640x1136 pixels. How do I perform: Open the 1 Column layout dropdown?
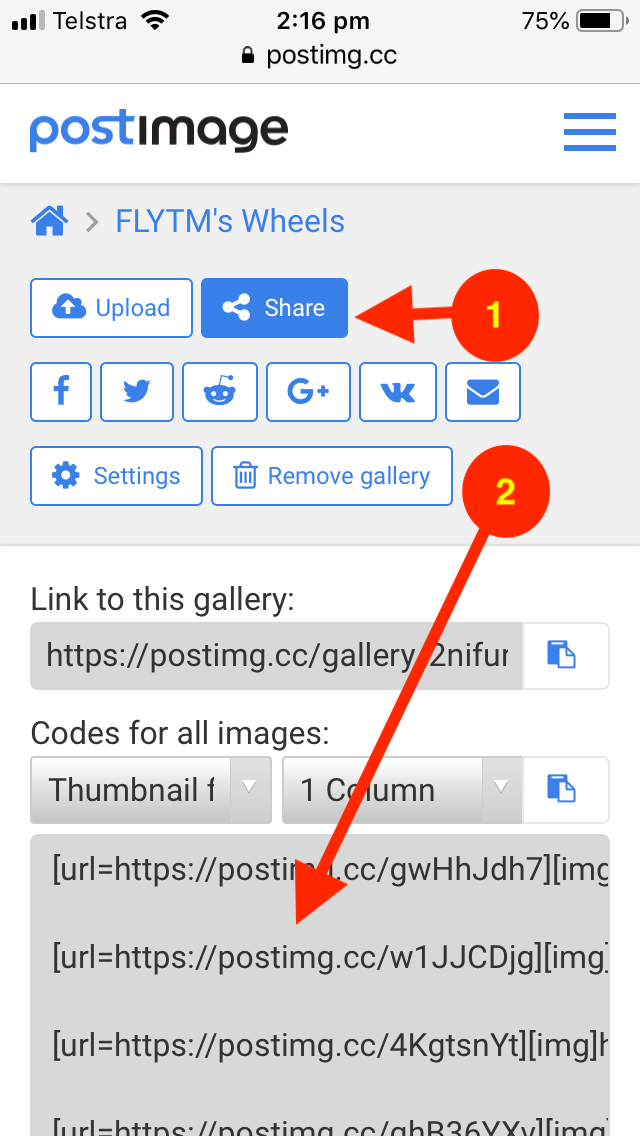(402, 790)
